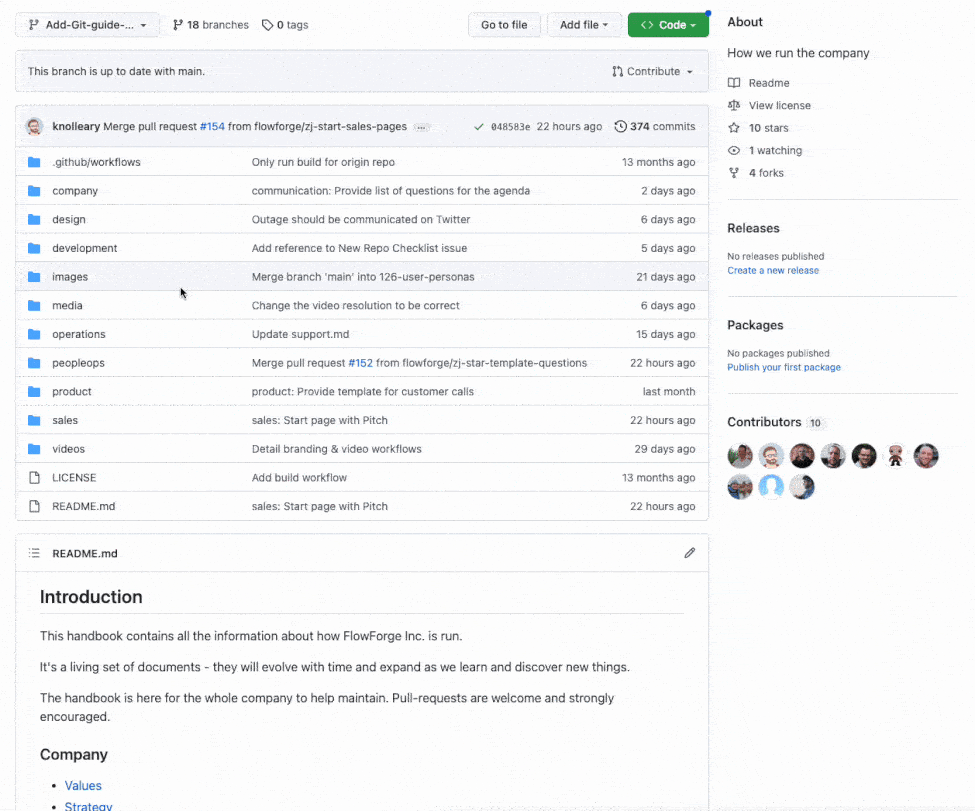Screen dimensions: 975x811
Task: Open README table of contents list icon
Action: 34,552
